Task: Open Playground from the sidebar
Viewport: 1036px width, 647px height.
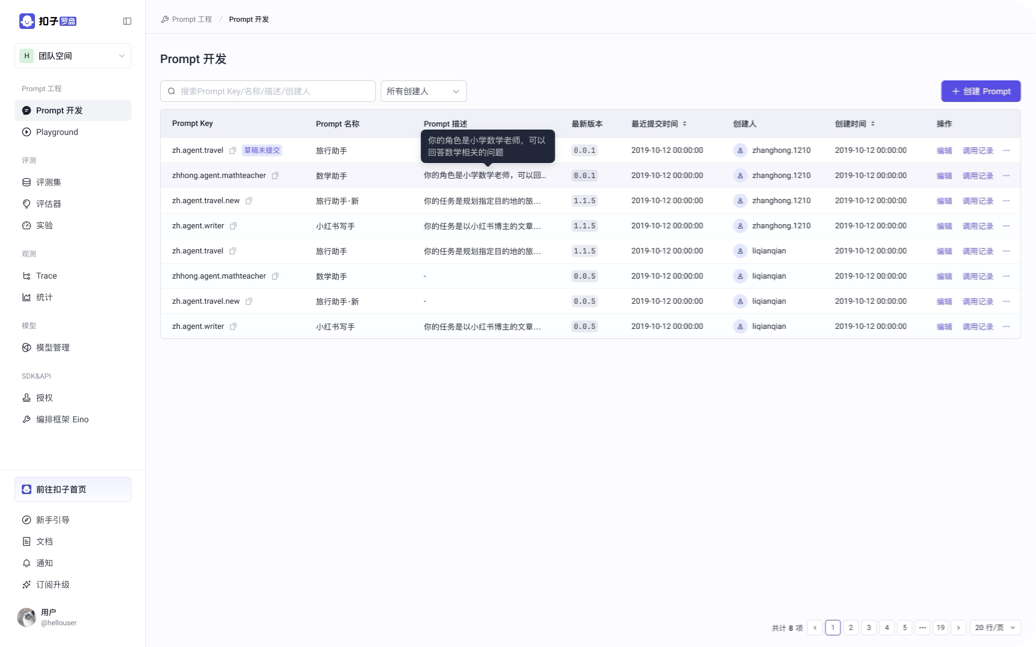Action: coord(73,132)
